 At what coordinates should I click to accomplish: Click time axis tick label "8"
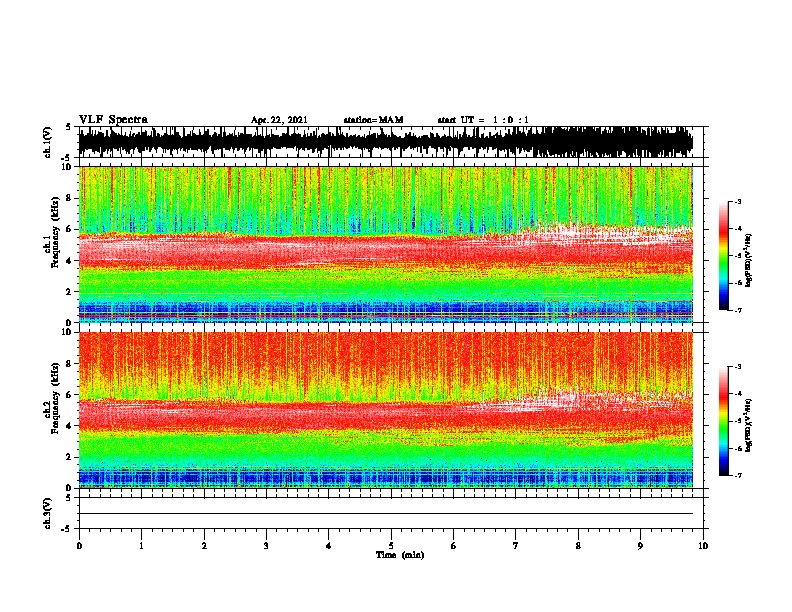pyautogui.click(x=578, y=545)
